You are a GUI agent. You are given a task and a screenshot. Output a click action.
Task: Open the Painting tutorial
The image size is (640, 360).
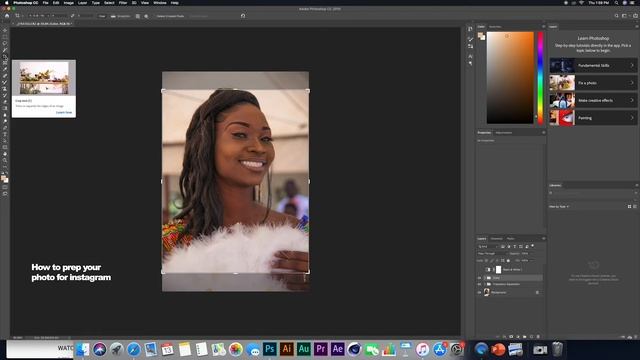(593, 118)
